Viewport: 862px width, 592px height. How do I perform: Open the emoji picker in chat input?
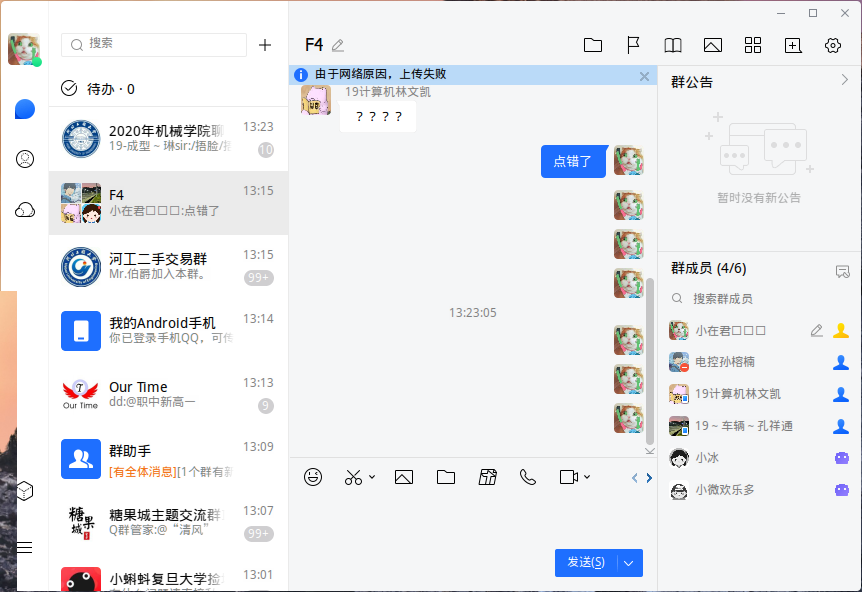coord(313,477)
